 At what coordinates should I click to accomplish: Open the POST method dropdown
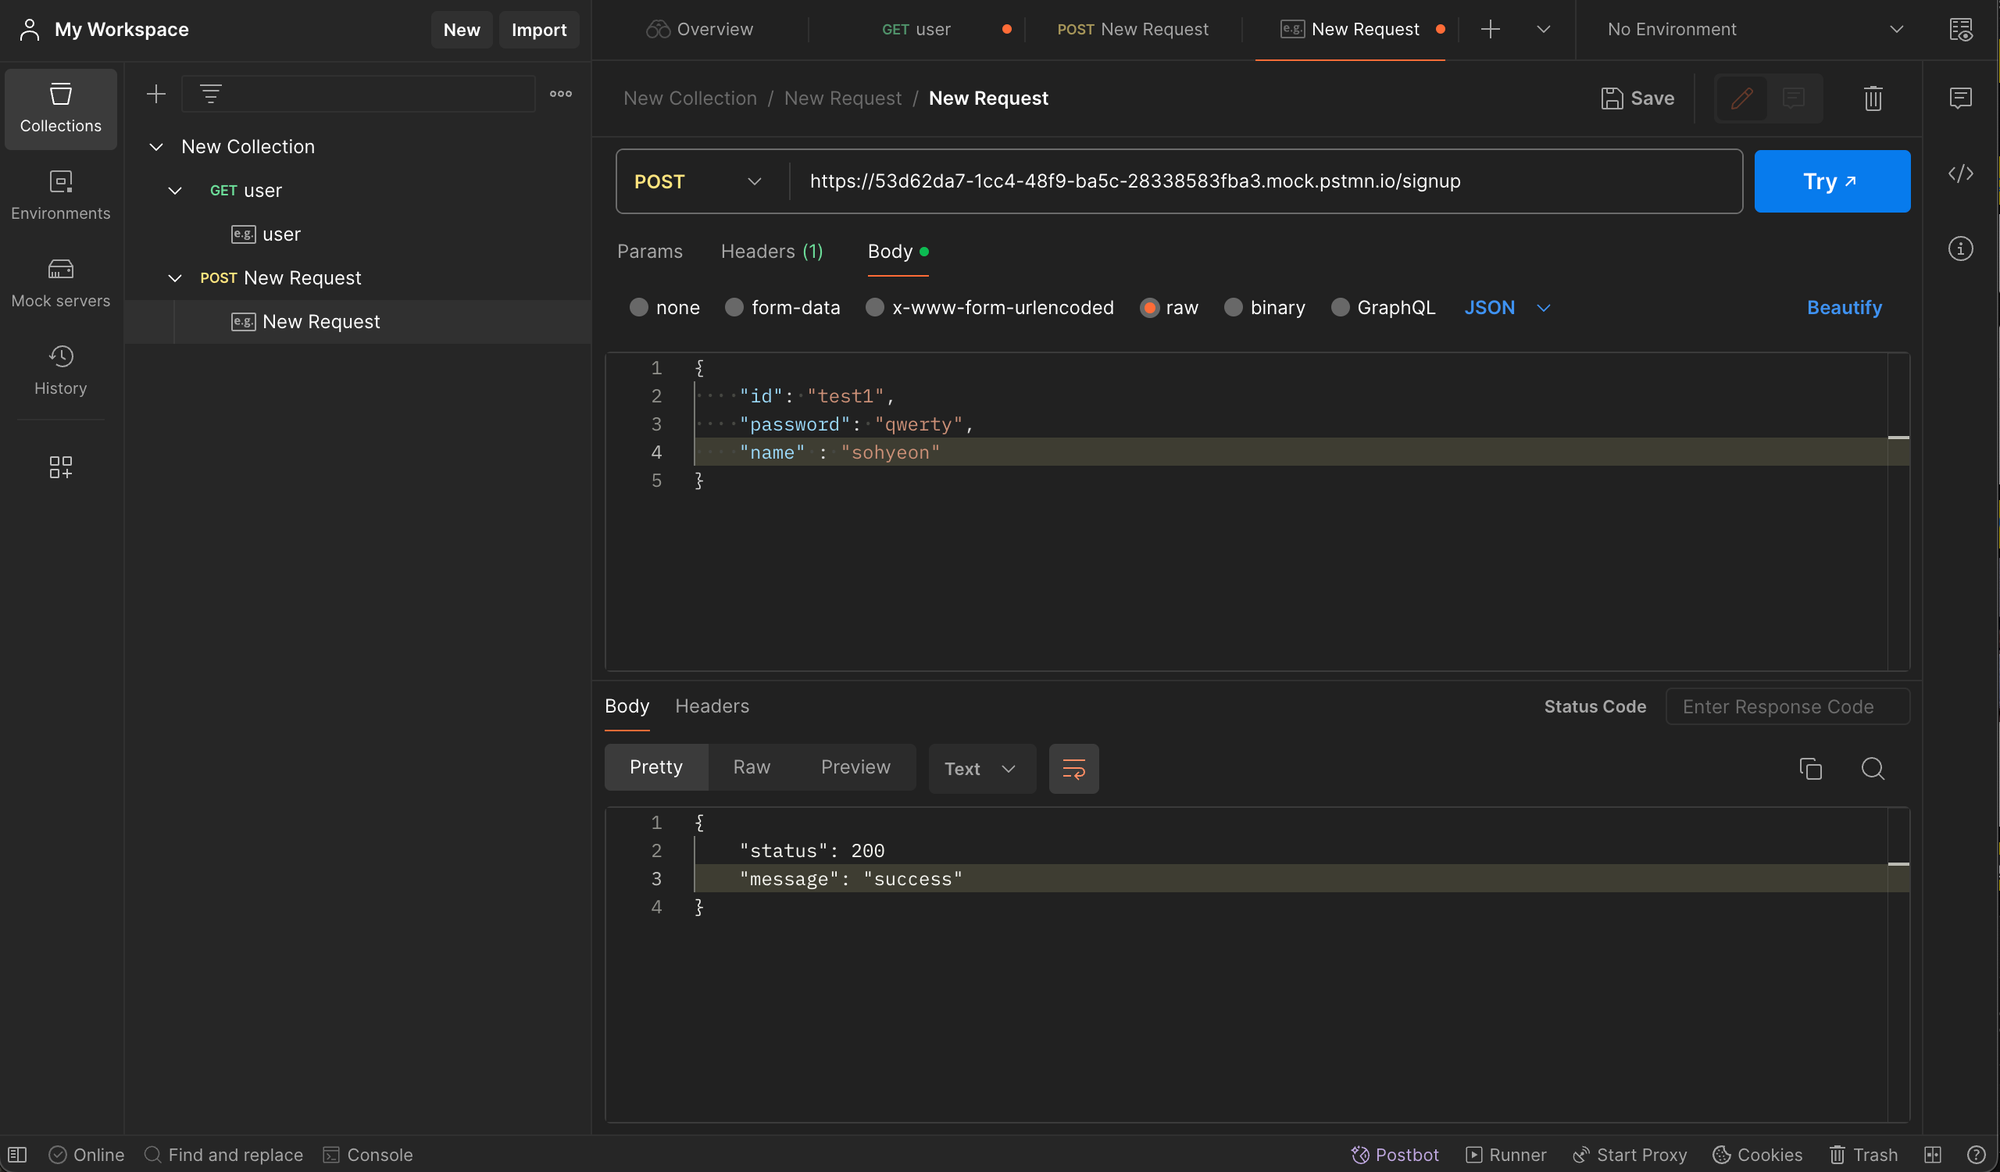pyautogui.click(x=698, y=181)
